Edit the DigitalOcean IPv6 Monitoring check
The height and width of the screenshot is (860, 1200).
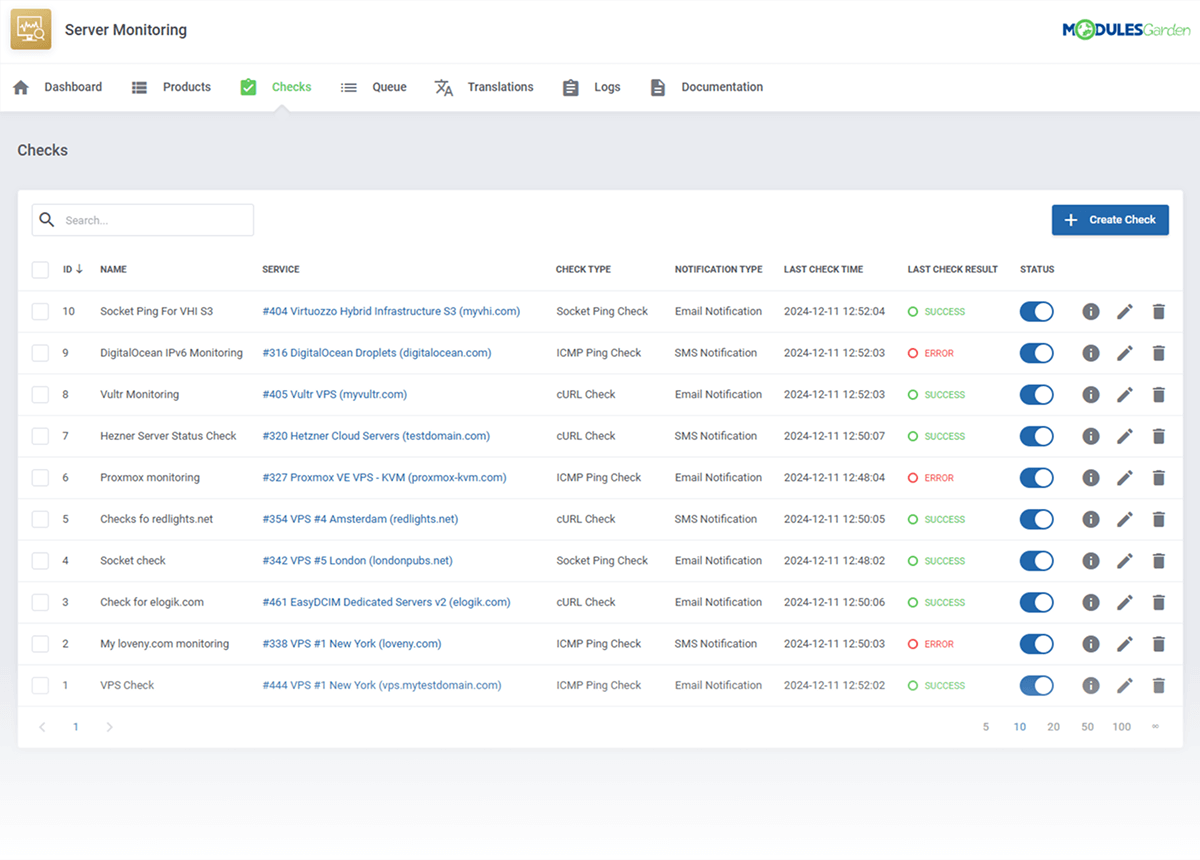pos(1125,353)
